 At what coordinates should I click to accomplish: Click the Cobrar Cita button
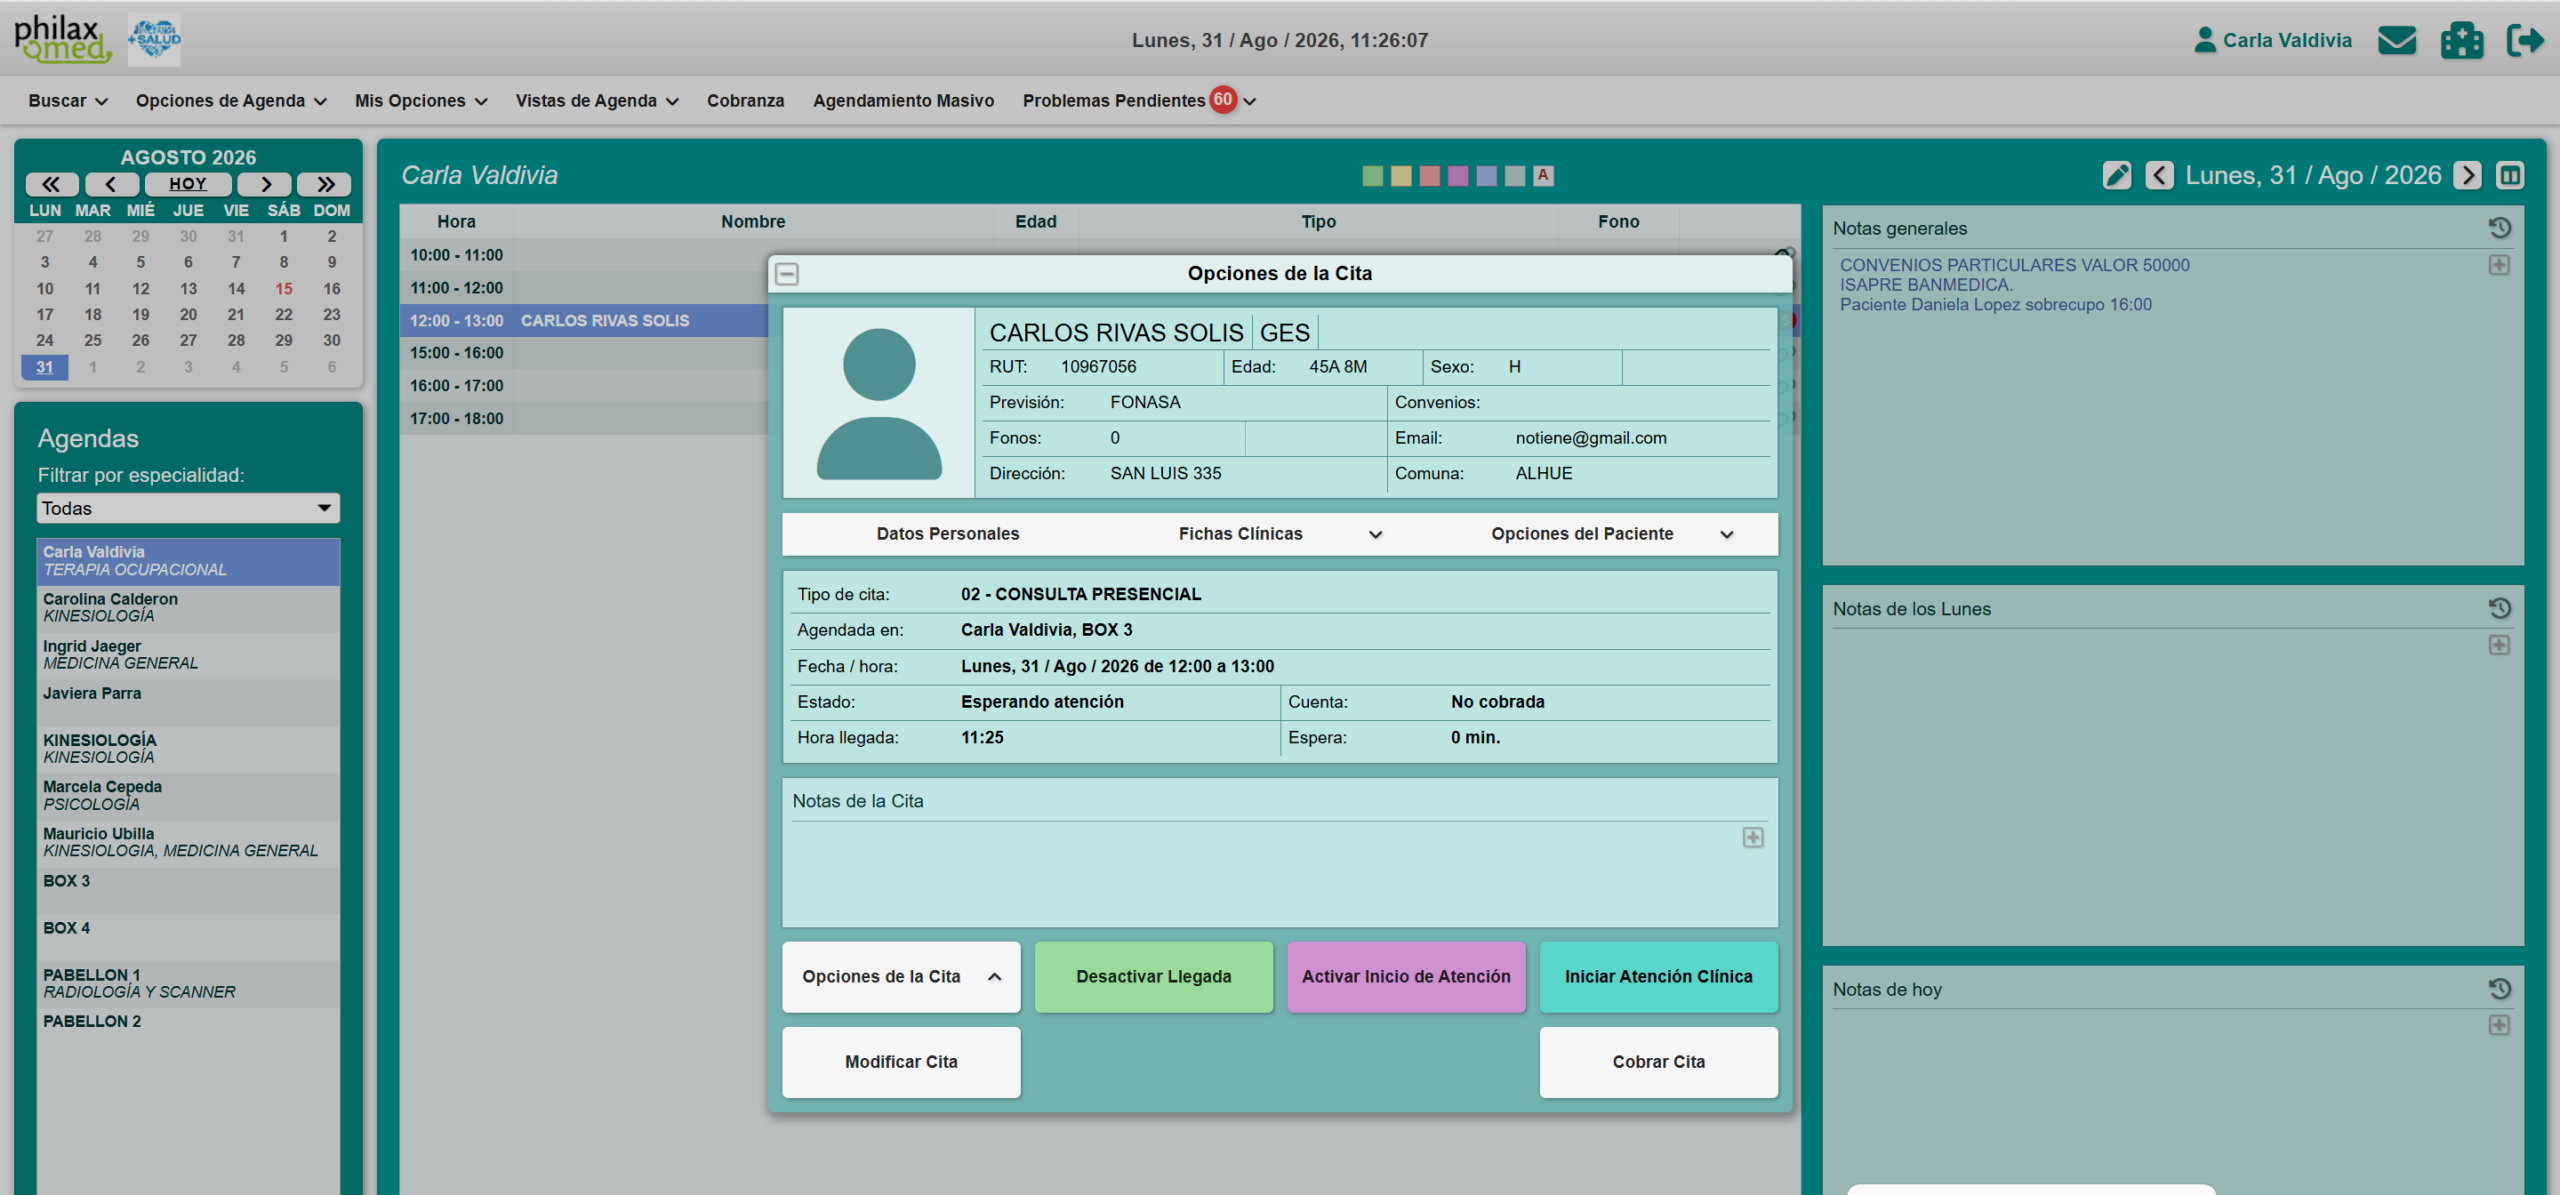(x=1658, y=1062)
